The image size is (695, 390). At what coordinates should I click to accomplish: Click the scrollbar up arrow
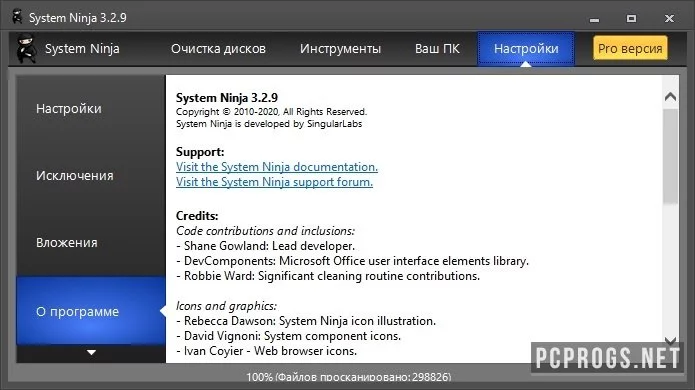(671, 97)
